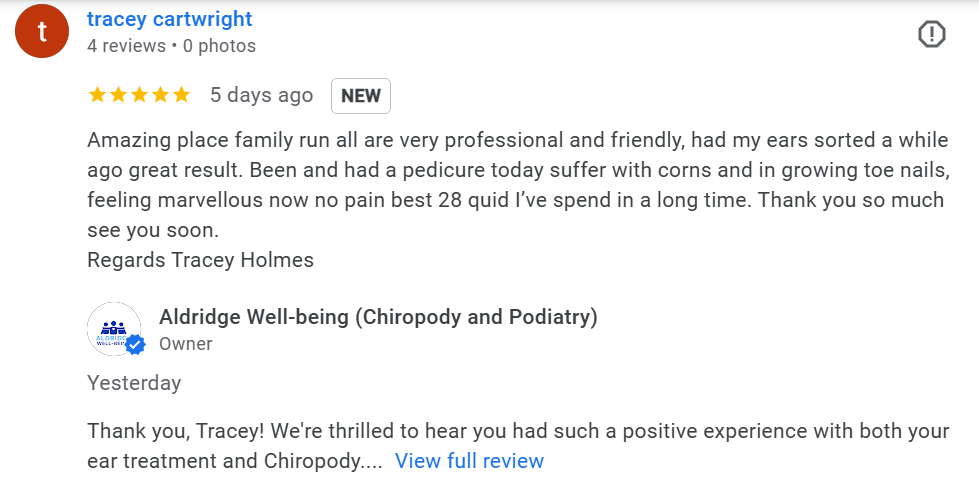Click the second rating star
979x477 pixels.
pyautogui.click(x=118, y=95)
